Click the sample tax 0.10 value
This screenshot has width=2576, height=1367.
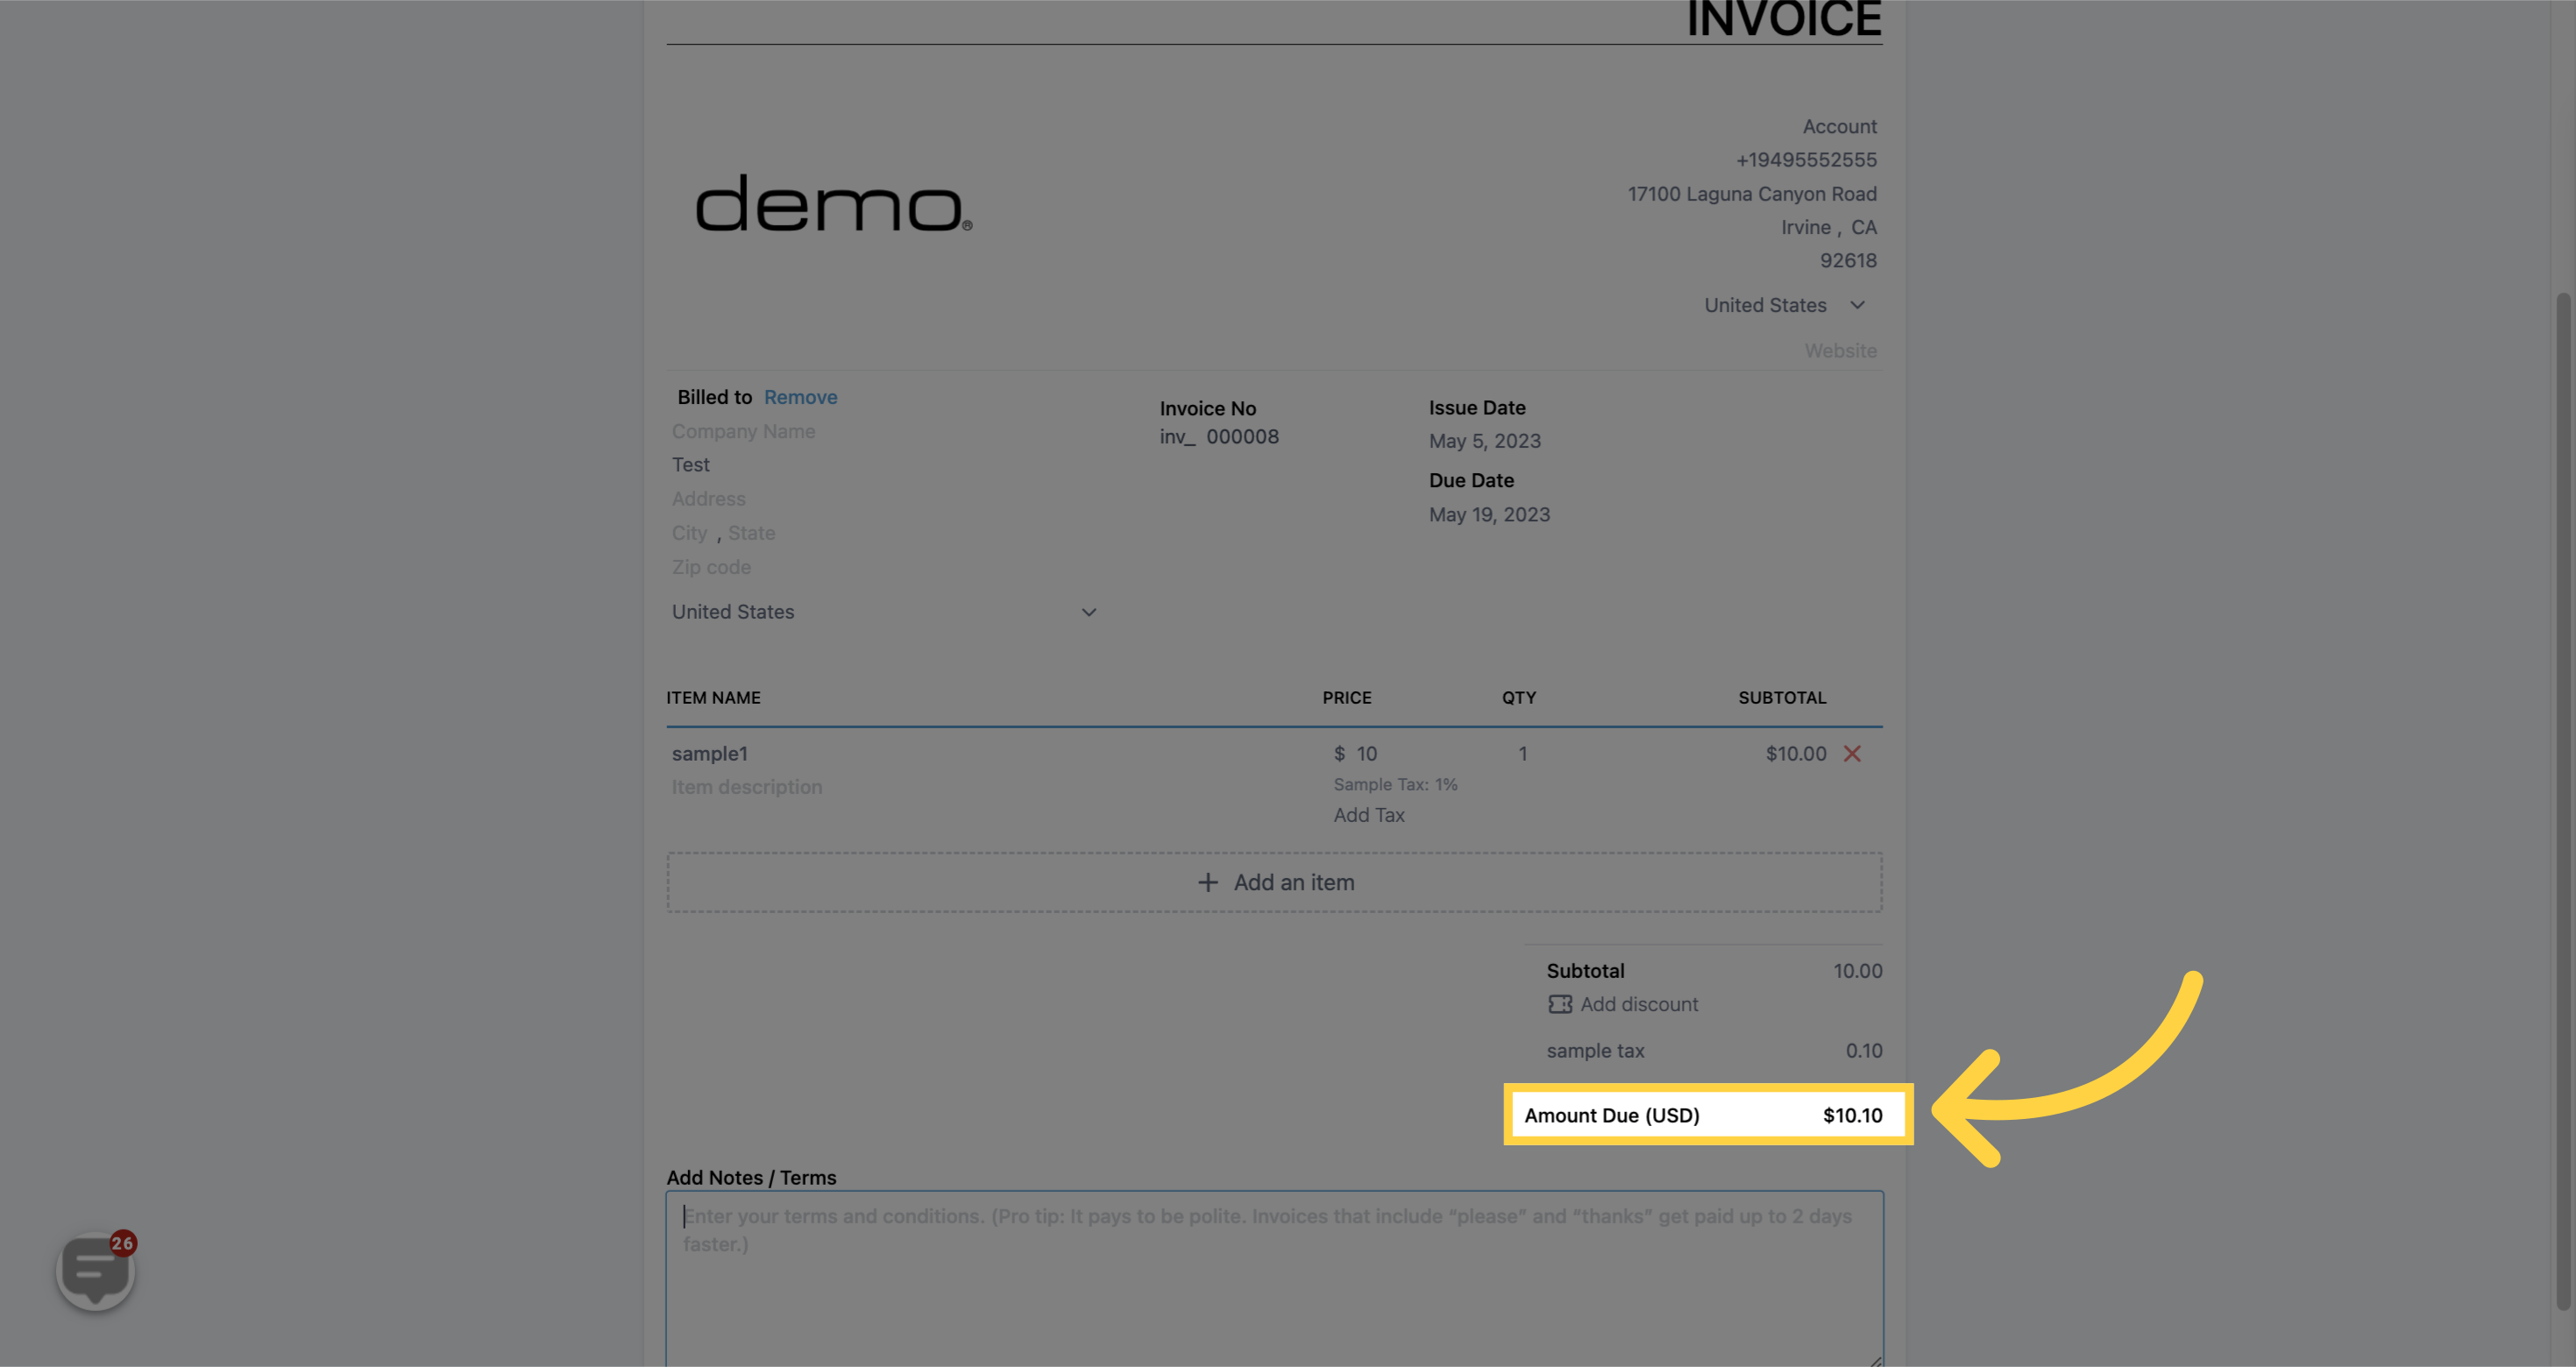coord(1863,1051)
